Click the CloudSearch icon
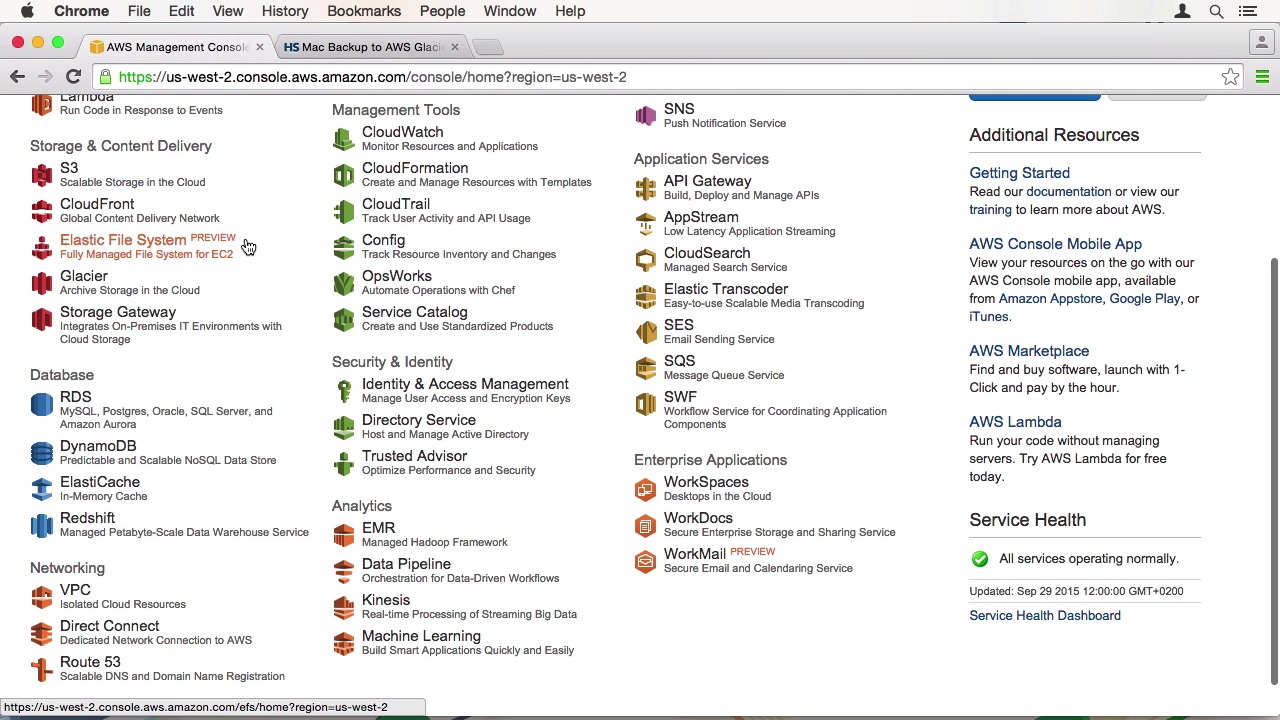The image size is (1280, 720). coord(646,260)
